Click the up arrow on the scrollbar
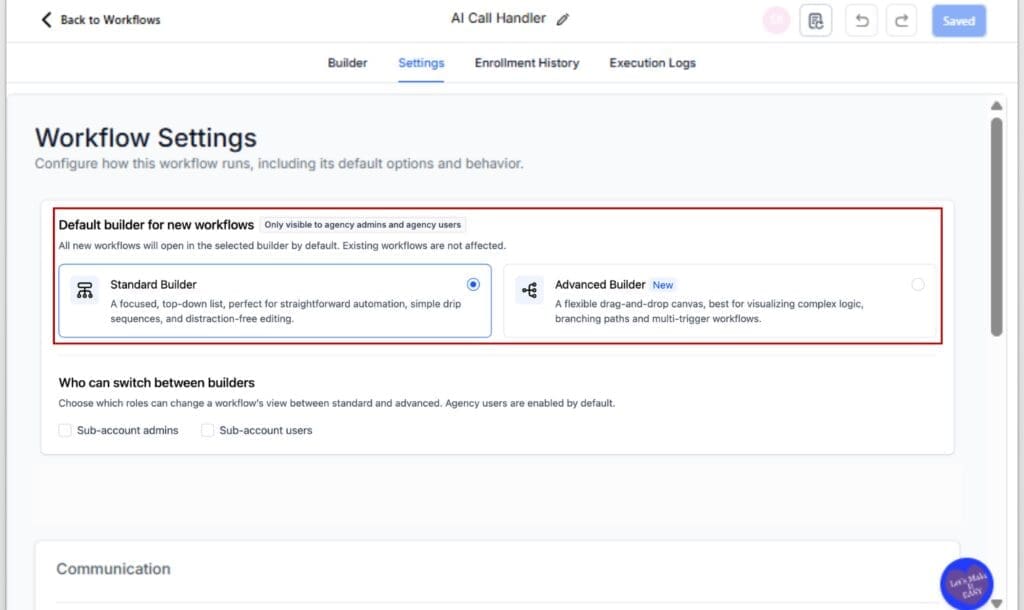The image size is (1024, 610). (997, 105)
